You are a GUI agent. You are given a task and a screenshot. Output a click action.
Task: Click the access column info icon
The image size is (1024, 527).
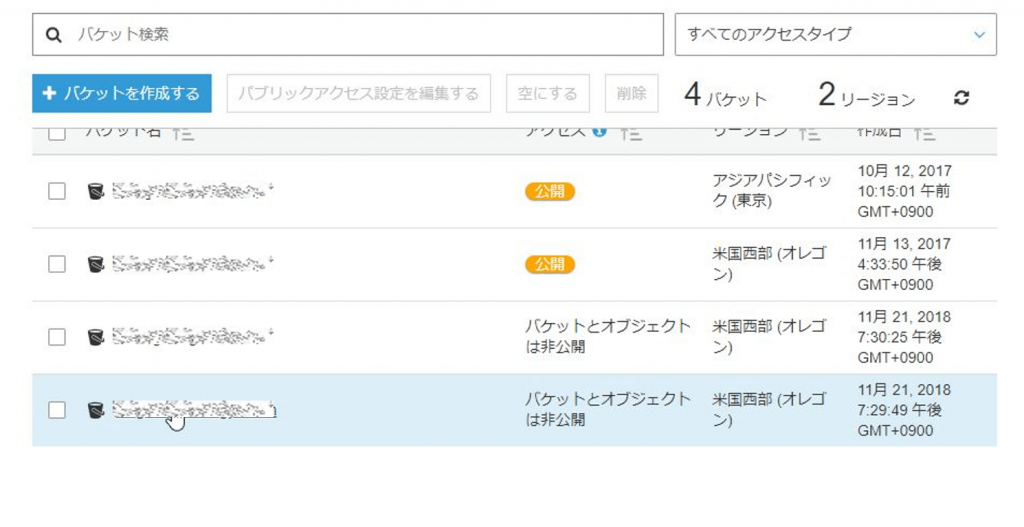(599, 131)
